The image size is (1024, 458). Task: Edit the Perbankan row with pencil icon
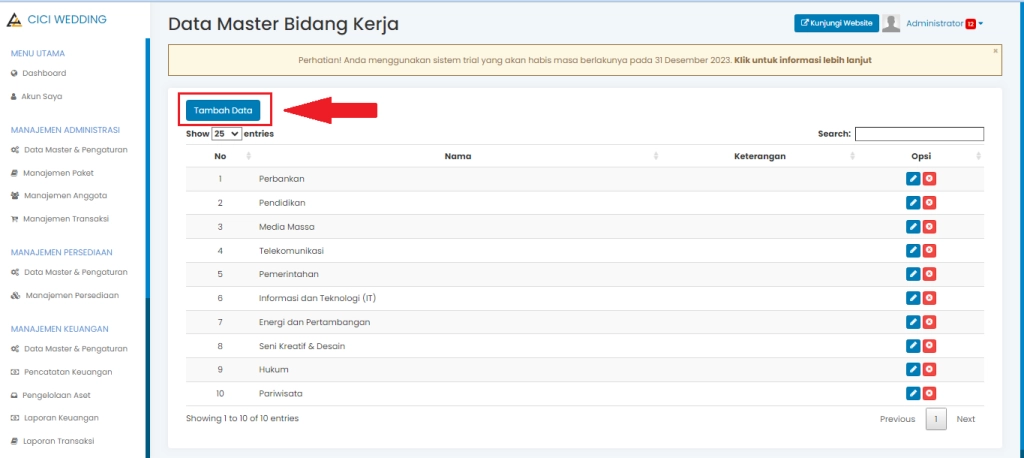pyautogui.click(x=913, y=179)
